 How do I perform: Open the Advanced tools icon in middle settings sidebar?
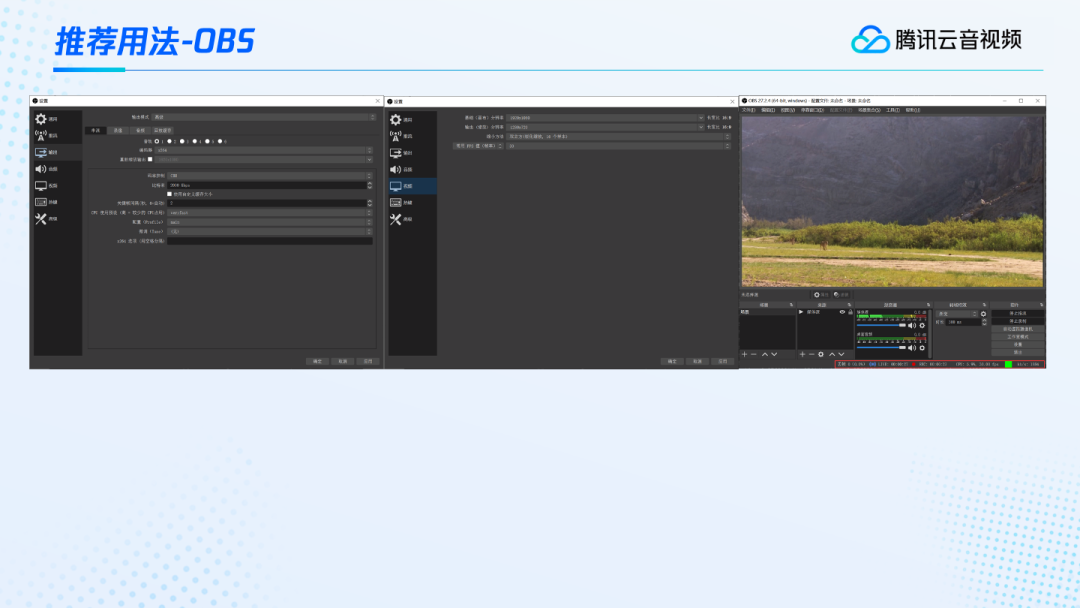[x=396, y=219]
